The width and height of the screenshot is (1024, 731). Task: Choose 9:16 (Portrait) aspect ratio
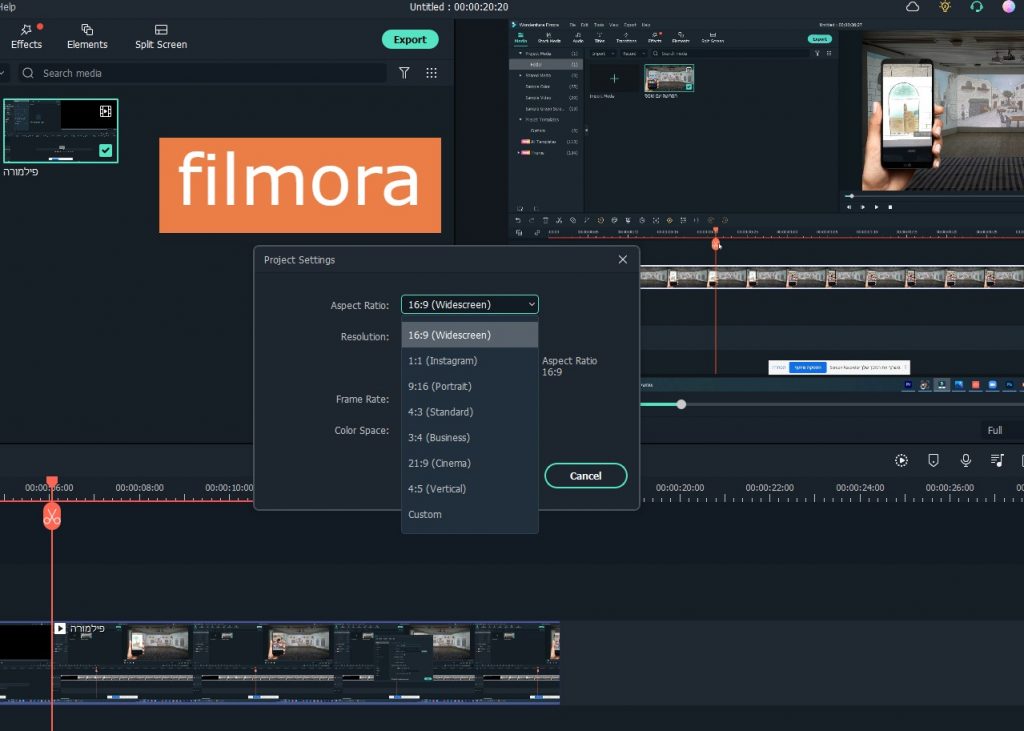(470, 386)
